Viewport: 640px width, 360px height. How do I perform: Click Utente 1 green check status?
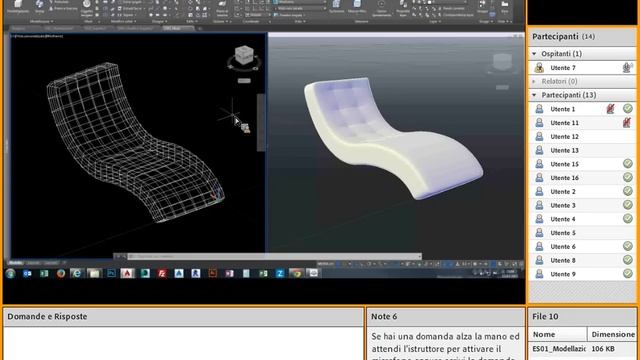(628, 109)
